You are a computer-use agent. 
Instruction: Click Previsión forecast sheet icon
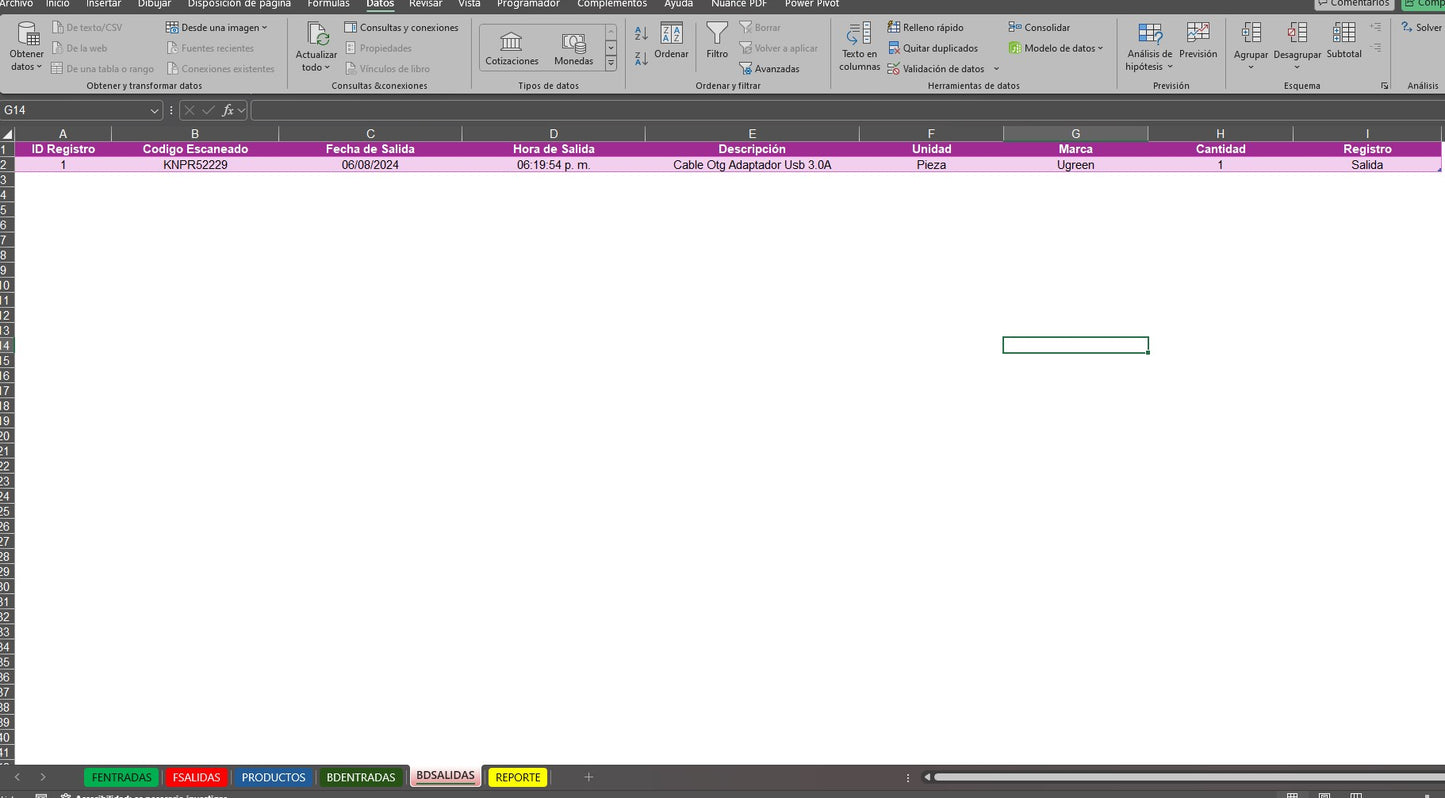(x=1198, y=41)
